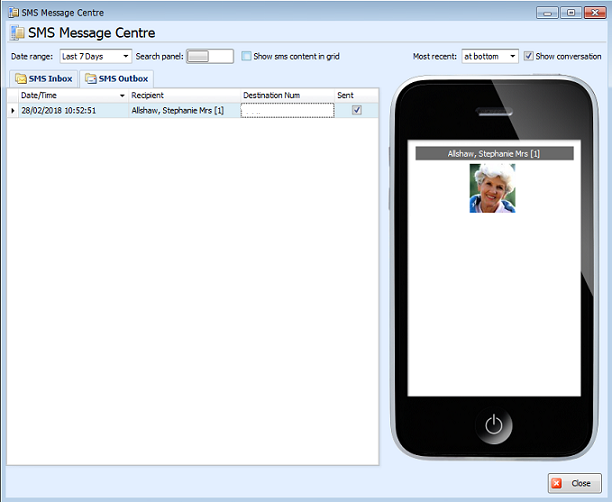Toggle the Search panel switch
Viewport: 612px width, 502px height.
(x=209, y=57)
